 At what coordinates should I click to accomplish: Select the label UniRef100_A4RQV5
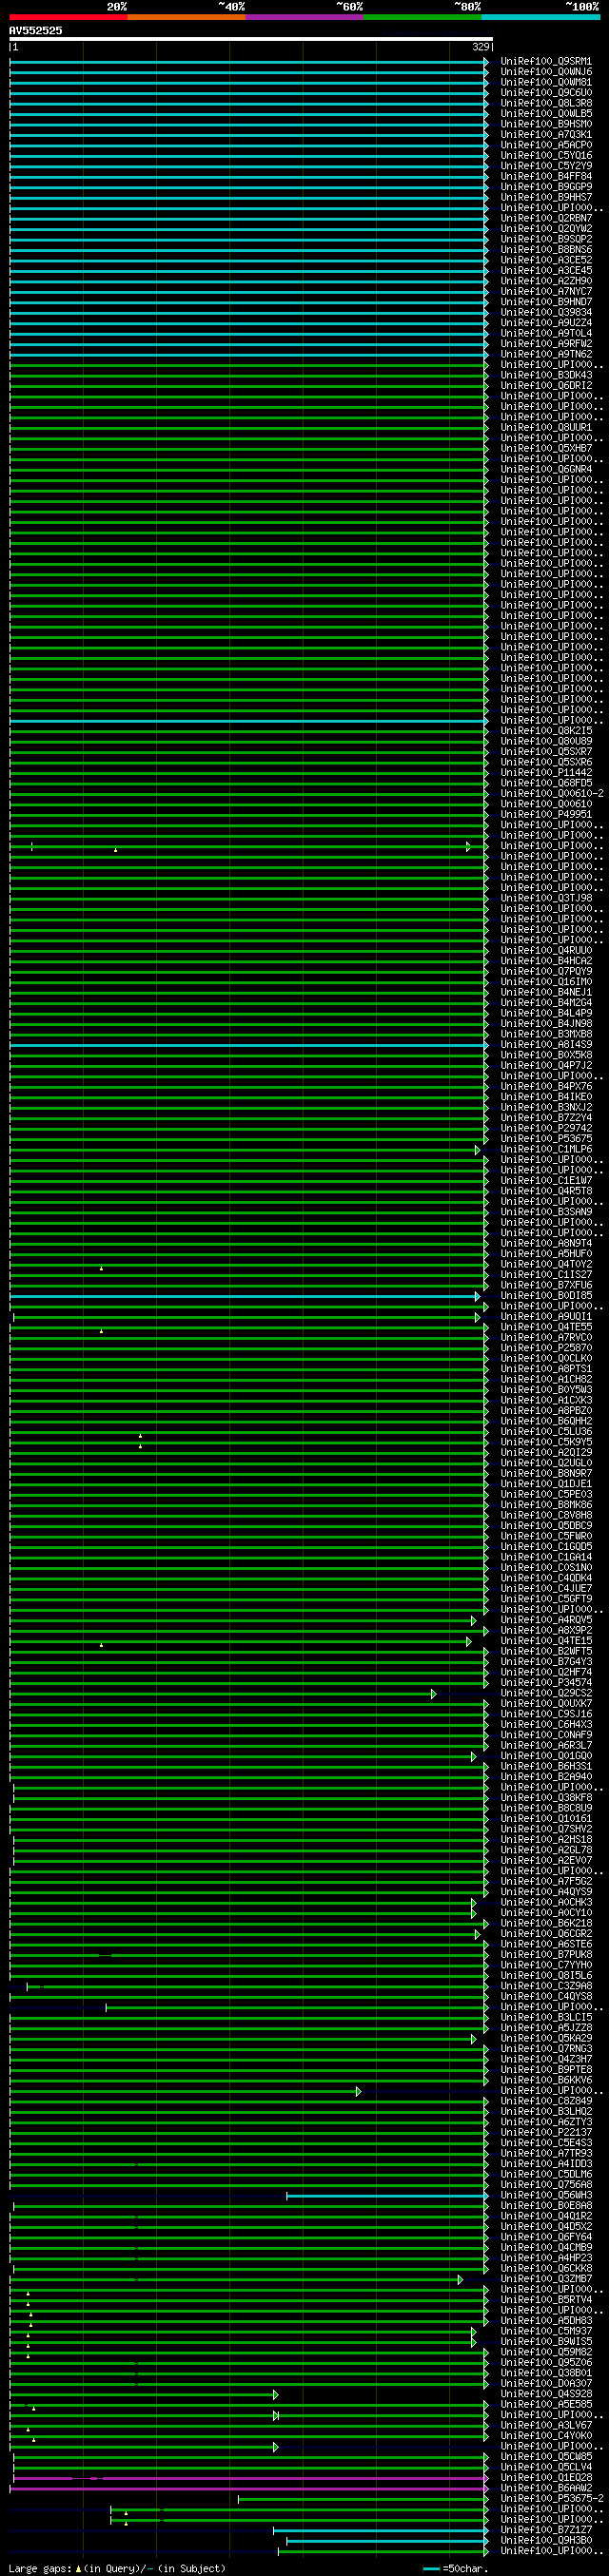tap(546, 1620)
